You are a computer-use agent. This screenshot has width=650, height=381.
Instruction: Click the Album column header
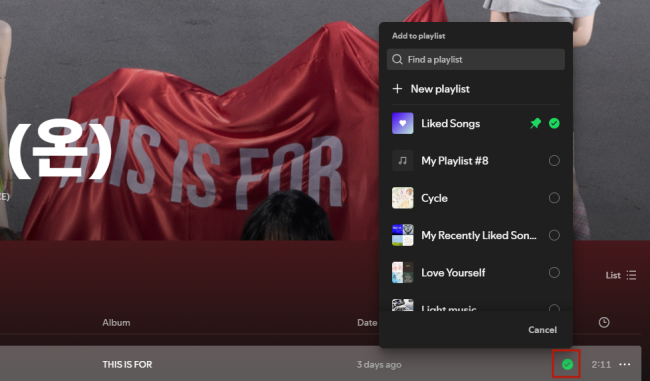point(116,323)
